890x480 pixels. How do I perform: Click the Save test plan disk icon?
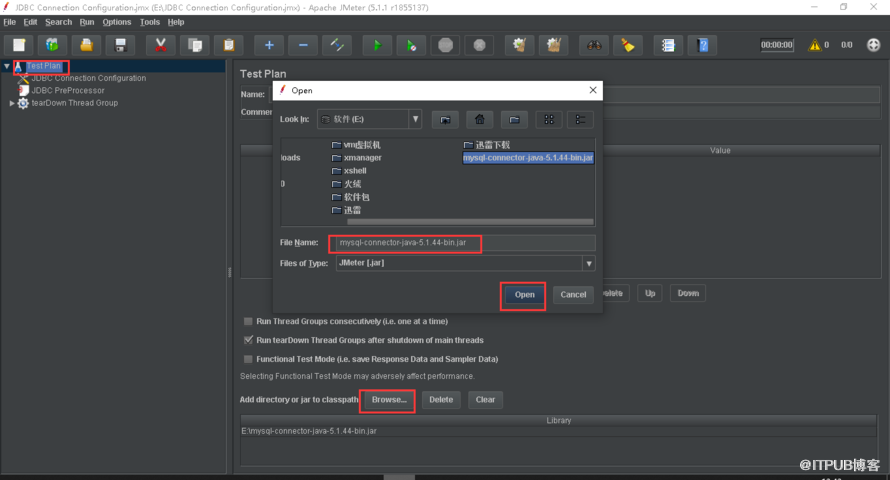(120, 45)
